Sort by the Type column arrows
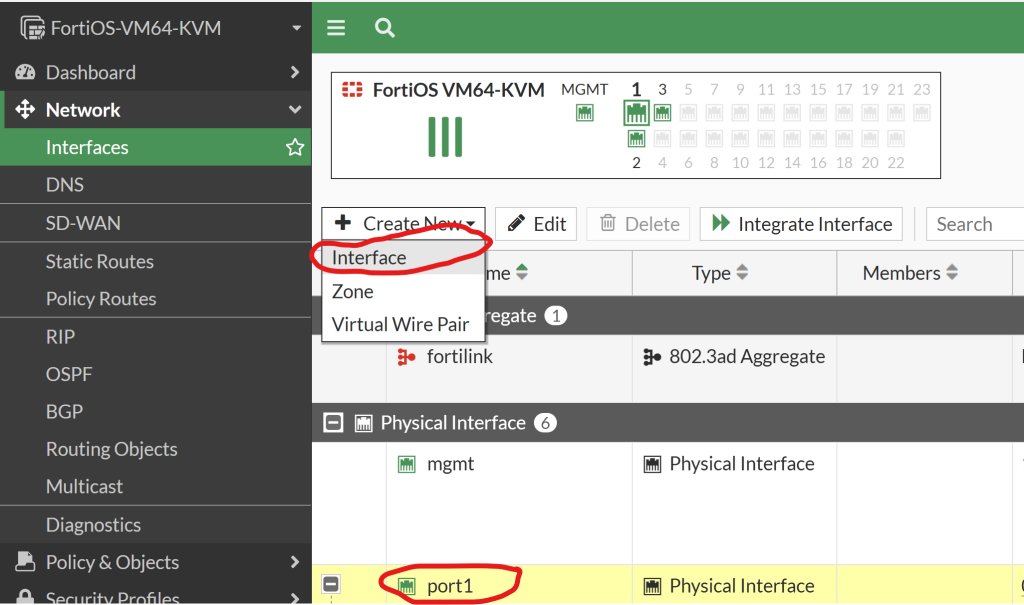 [x=742, y=272]
